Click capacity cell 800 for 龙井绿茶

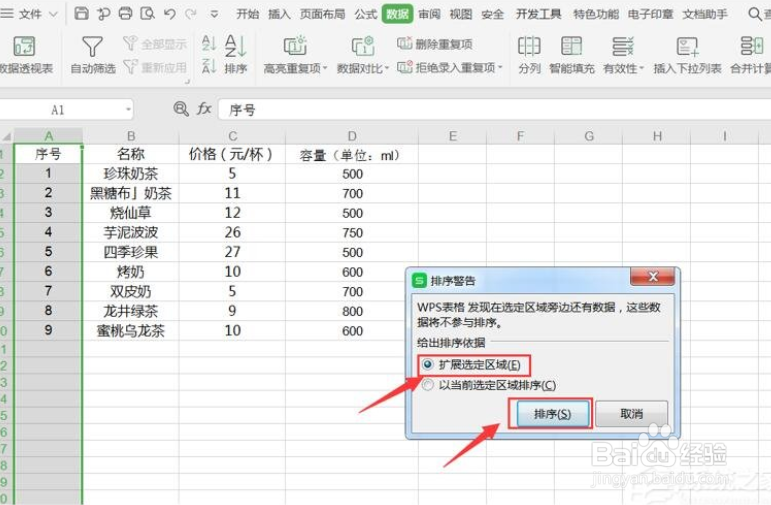[x=352, y=311]
